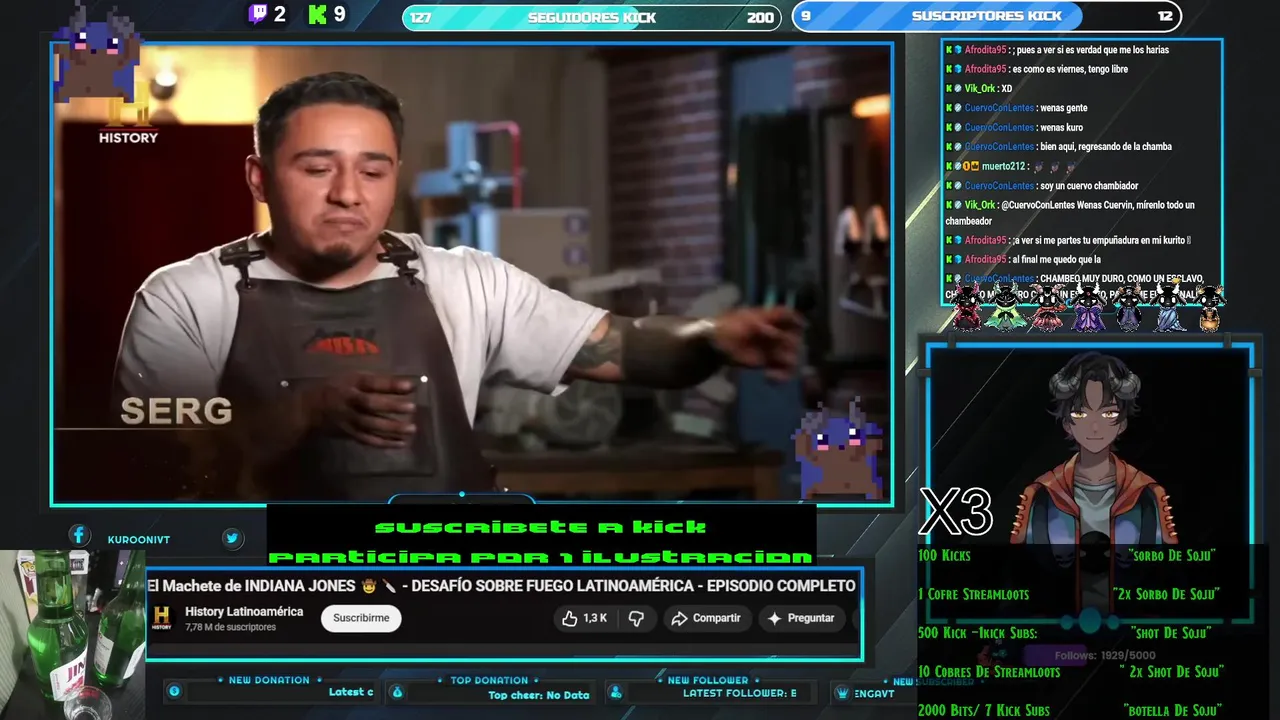Image resolution: width=1280 pixels, height=720 pixels.
Task: Click CuervoConLentes 'wenas kuro' message
Action: (1014, 127)
